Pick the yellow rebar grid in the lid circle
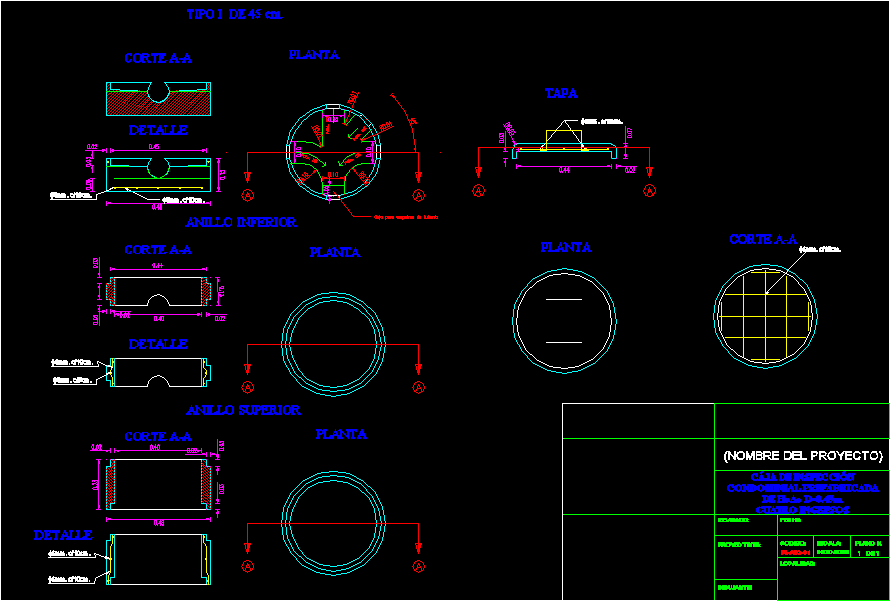This screenshot has height=601, width=890. click(x=765, y=316)
